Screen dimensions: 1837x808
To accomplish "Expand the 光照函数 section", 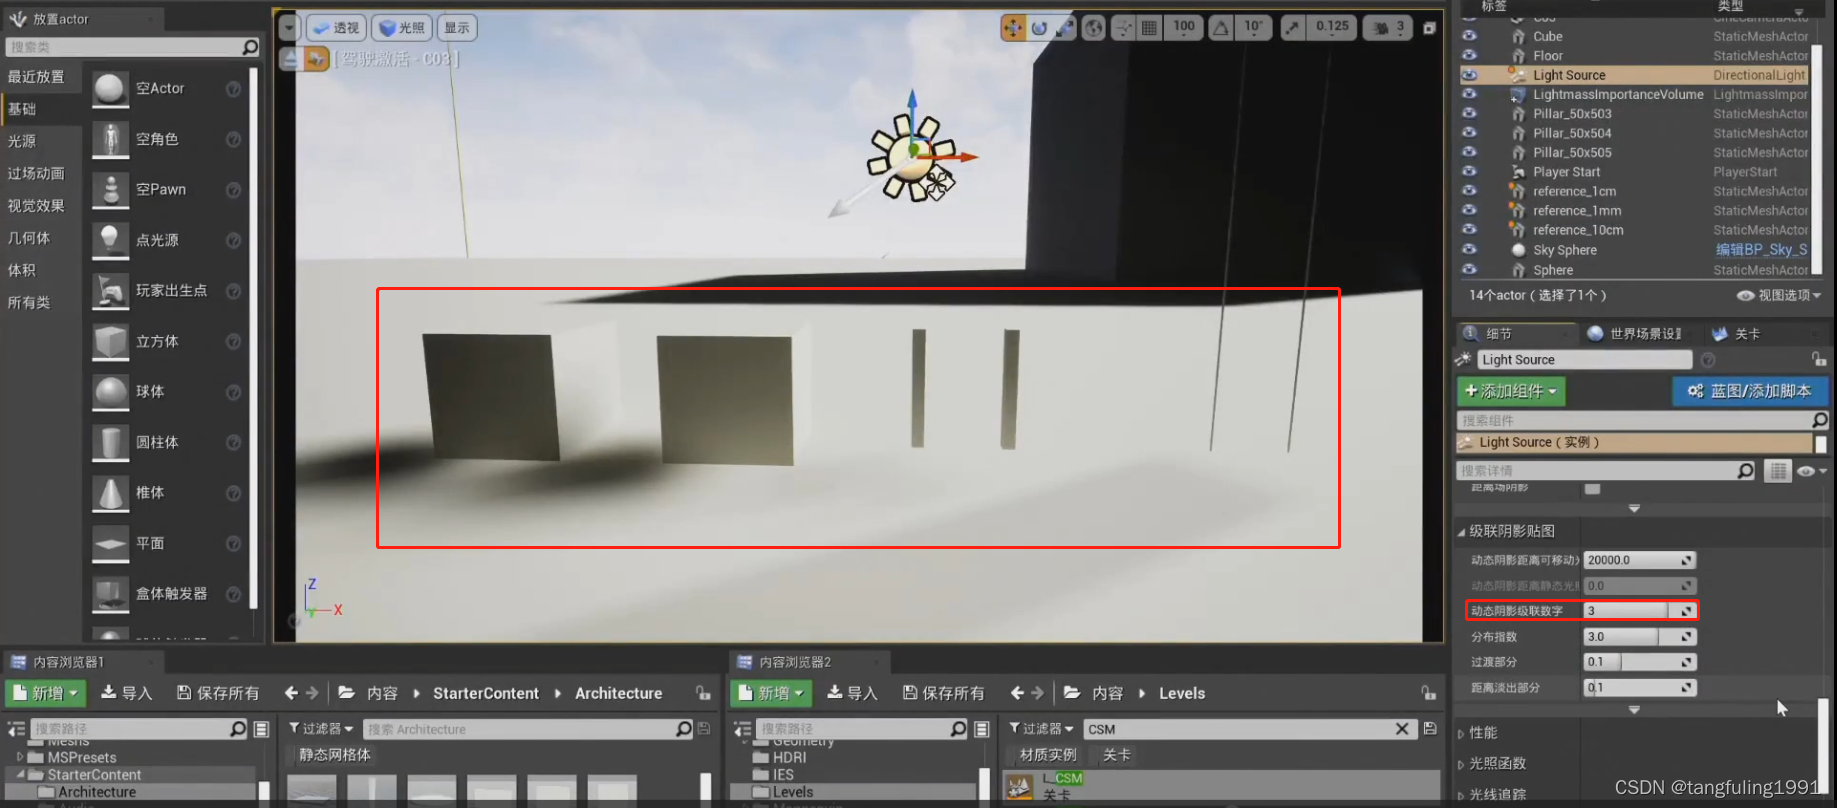I will 1461,764.
